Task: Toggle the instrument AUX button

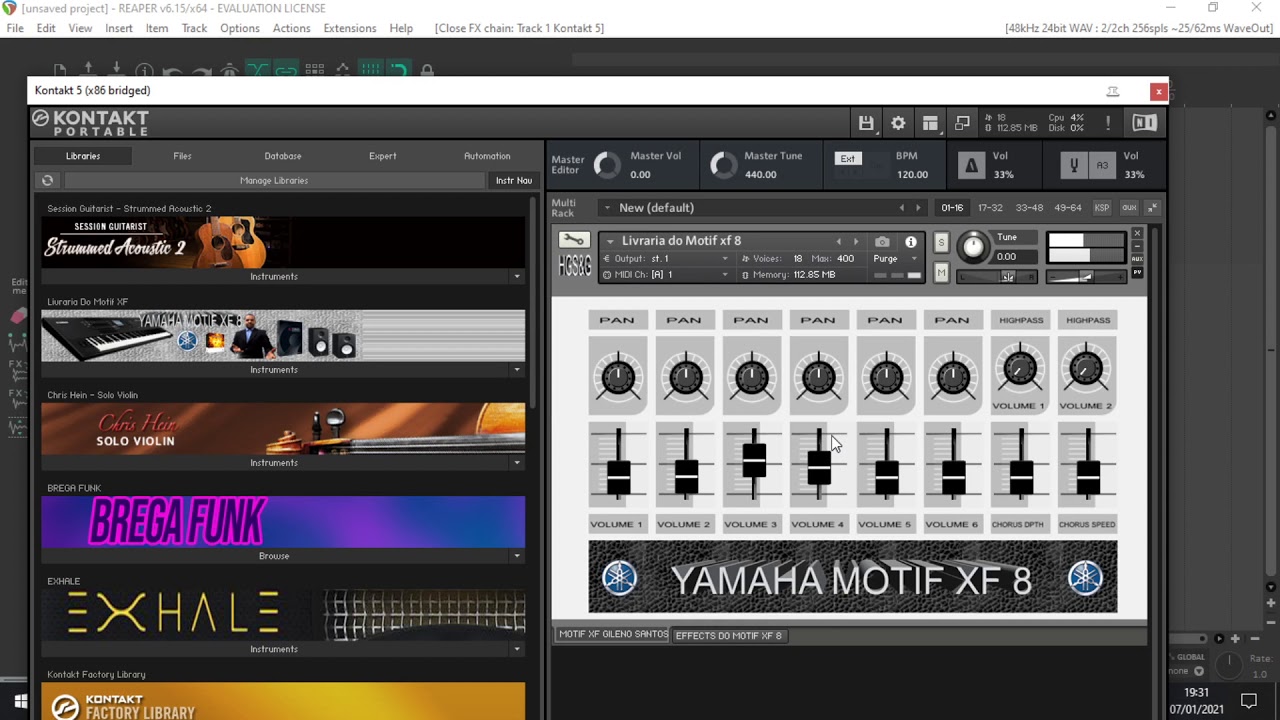Action: 1137,259
